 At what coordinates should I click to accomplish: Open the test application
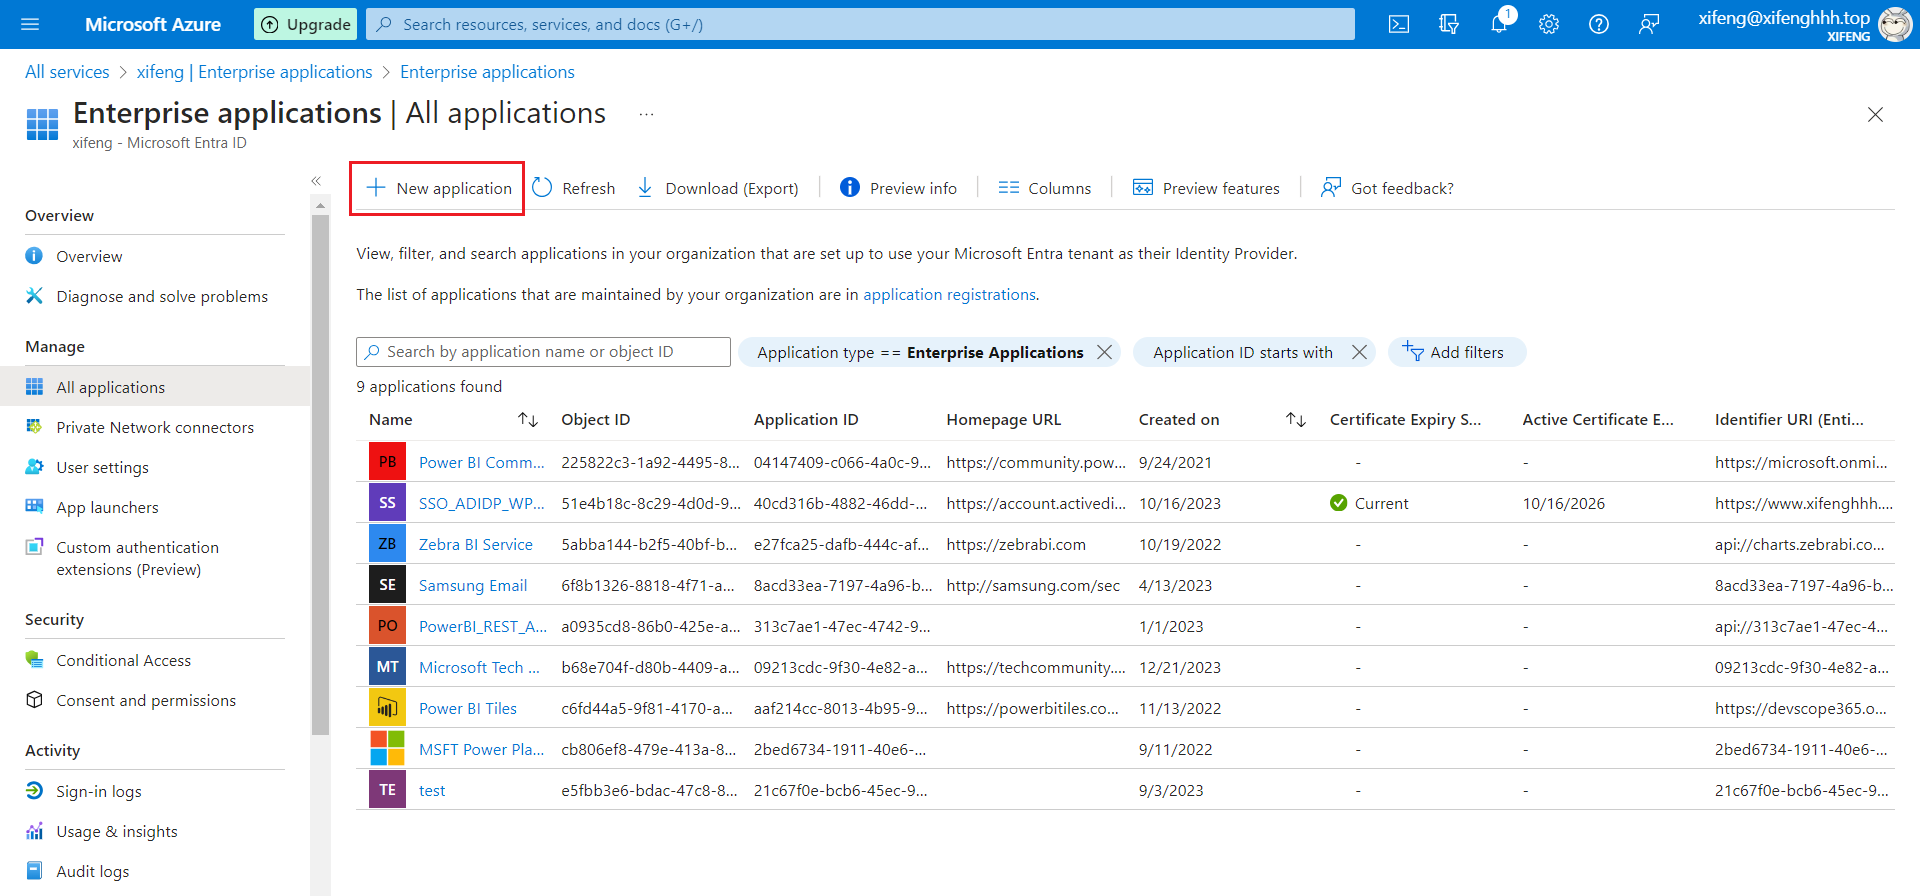click(432, 791)
